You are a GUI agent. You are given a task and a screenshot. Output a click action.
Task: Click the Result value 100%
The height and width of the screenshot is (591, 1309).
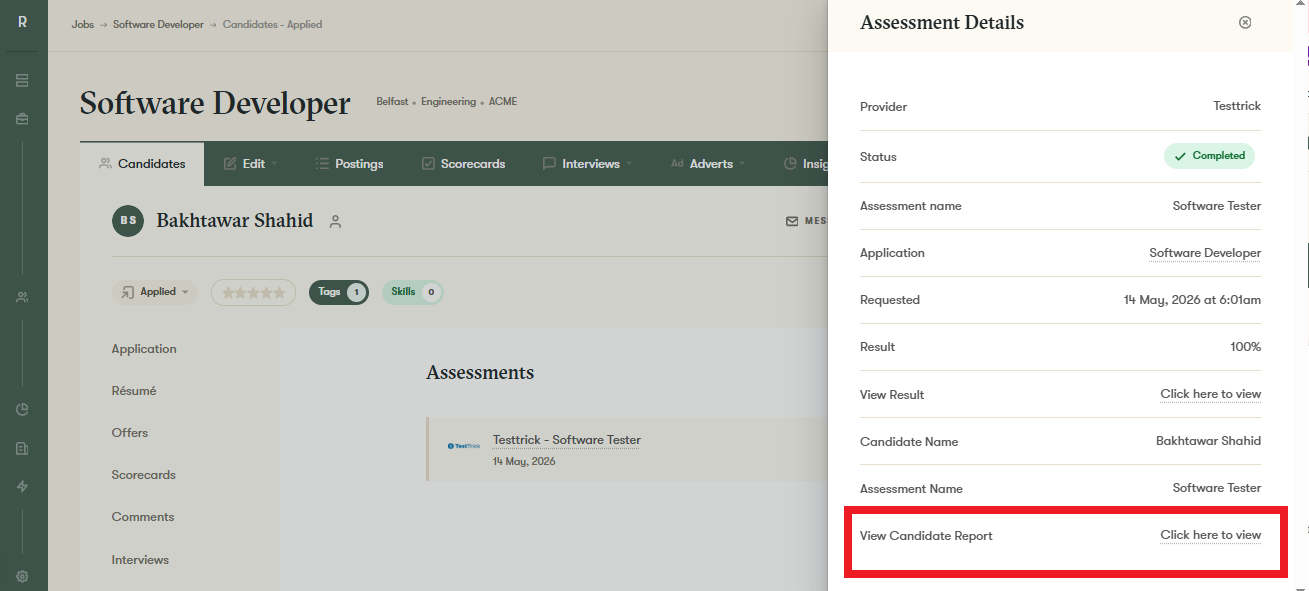(1245, 347)
